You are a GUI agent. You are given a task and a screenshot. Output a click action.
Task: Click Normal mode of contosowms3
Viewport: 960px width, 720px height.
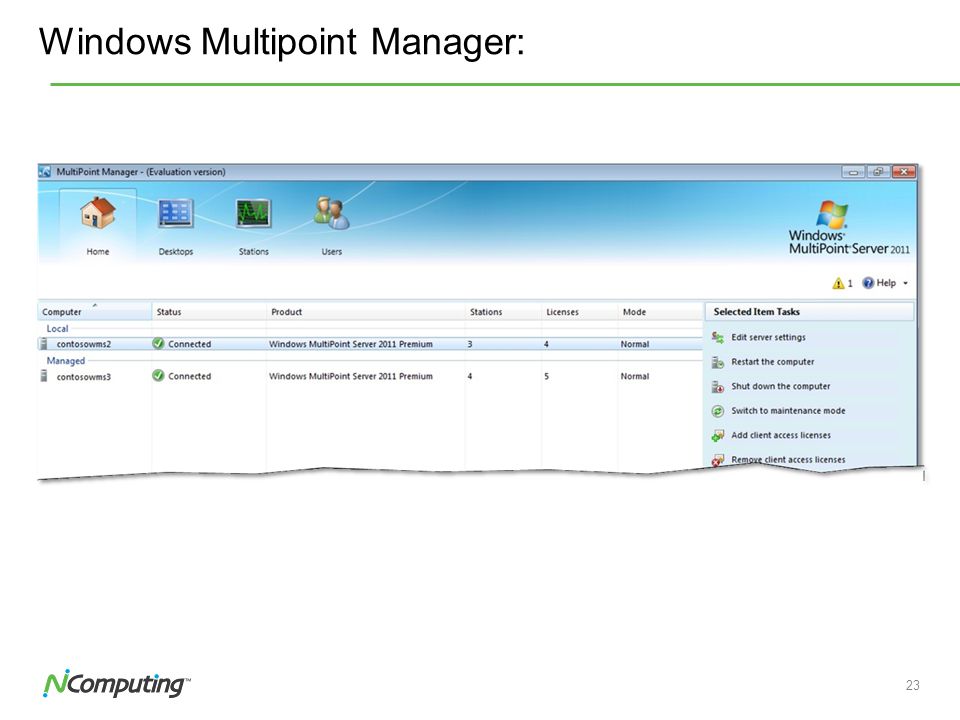tap(635, 376)
